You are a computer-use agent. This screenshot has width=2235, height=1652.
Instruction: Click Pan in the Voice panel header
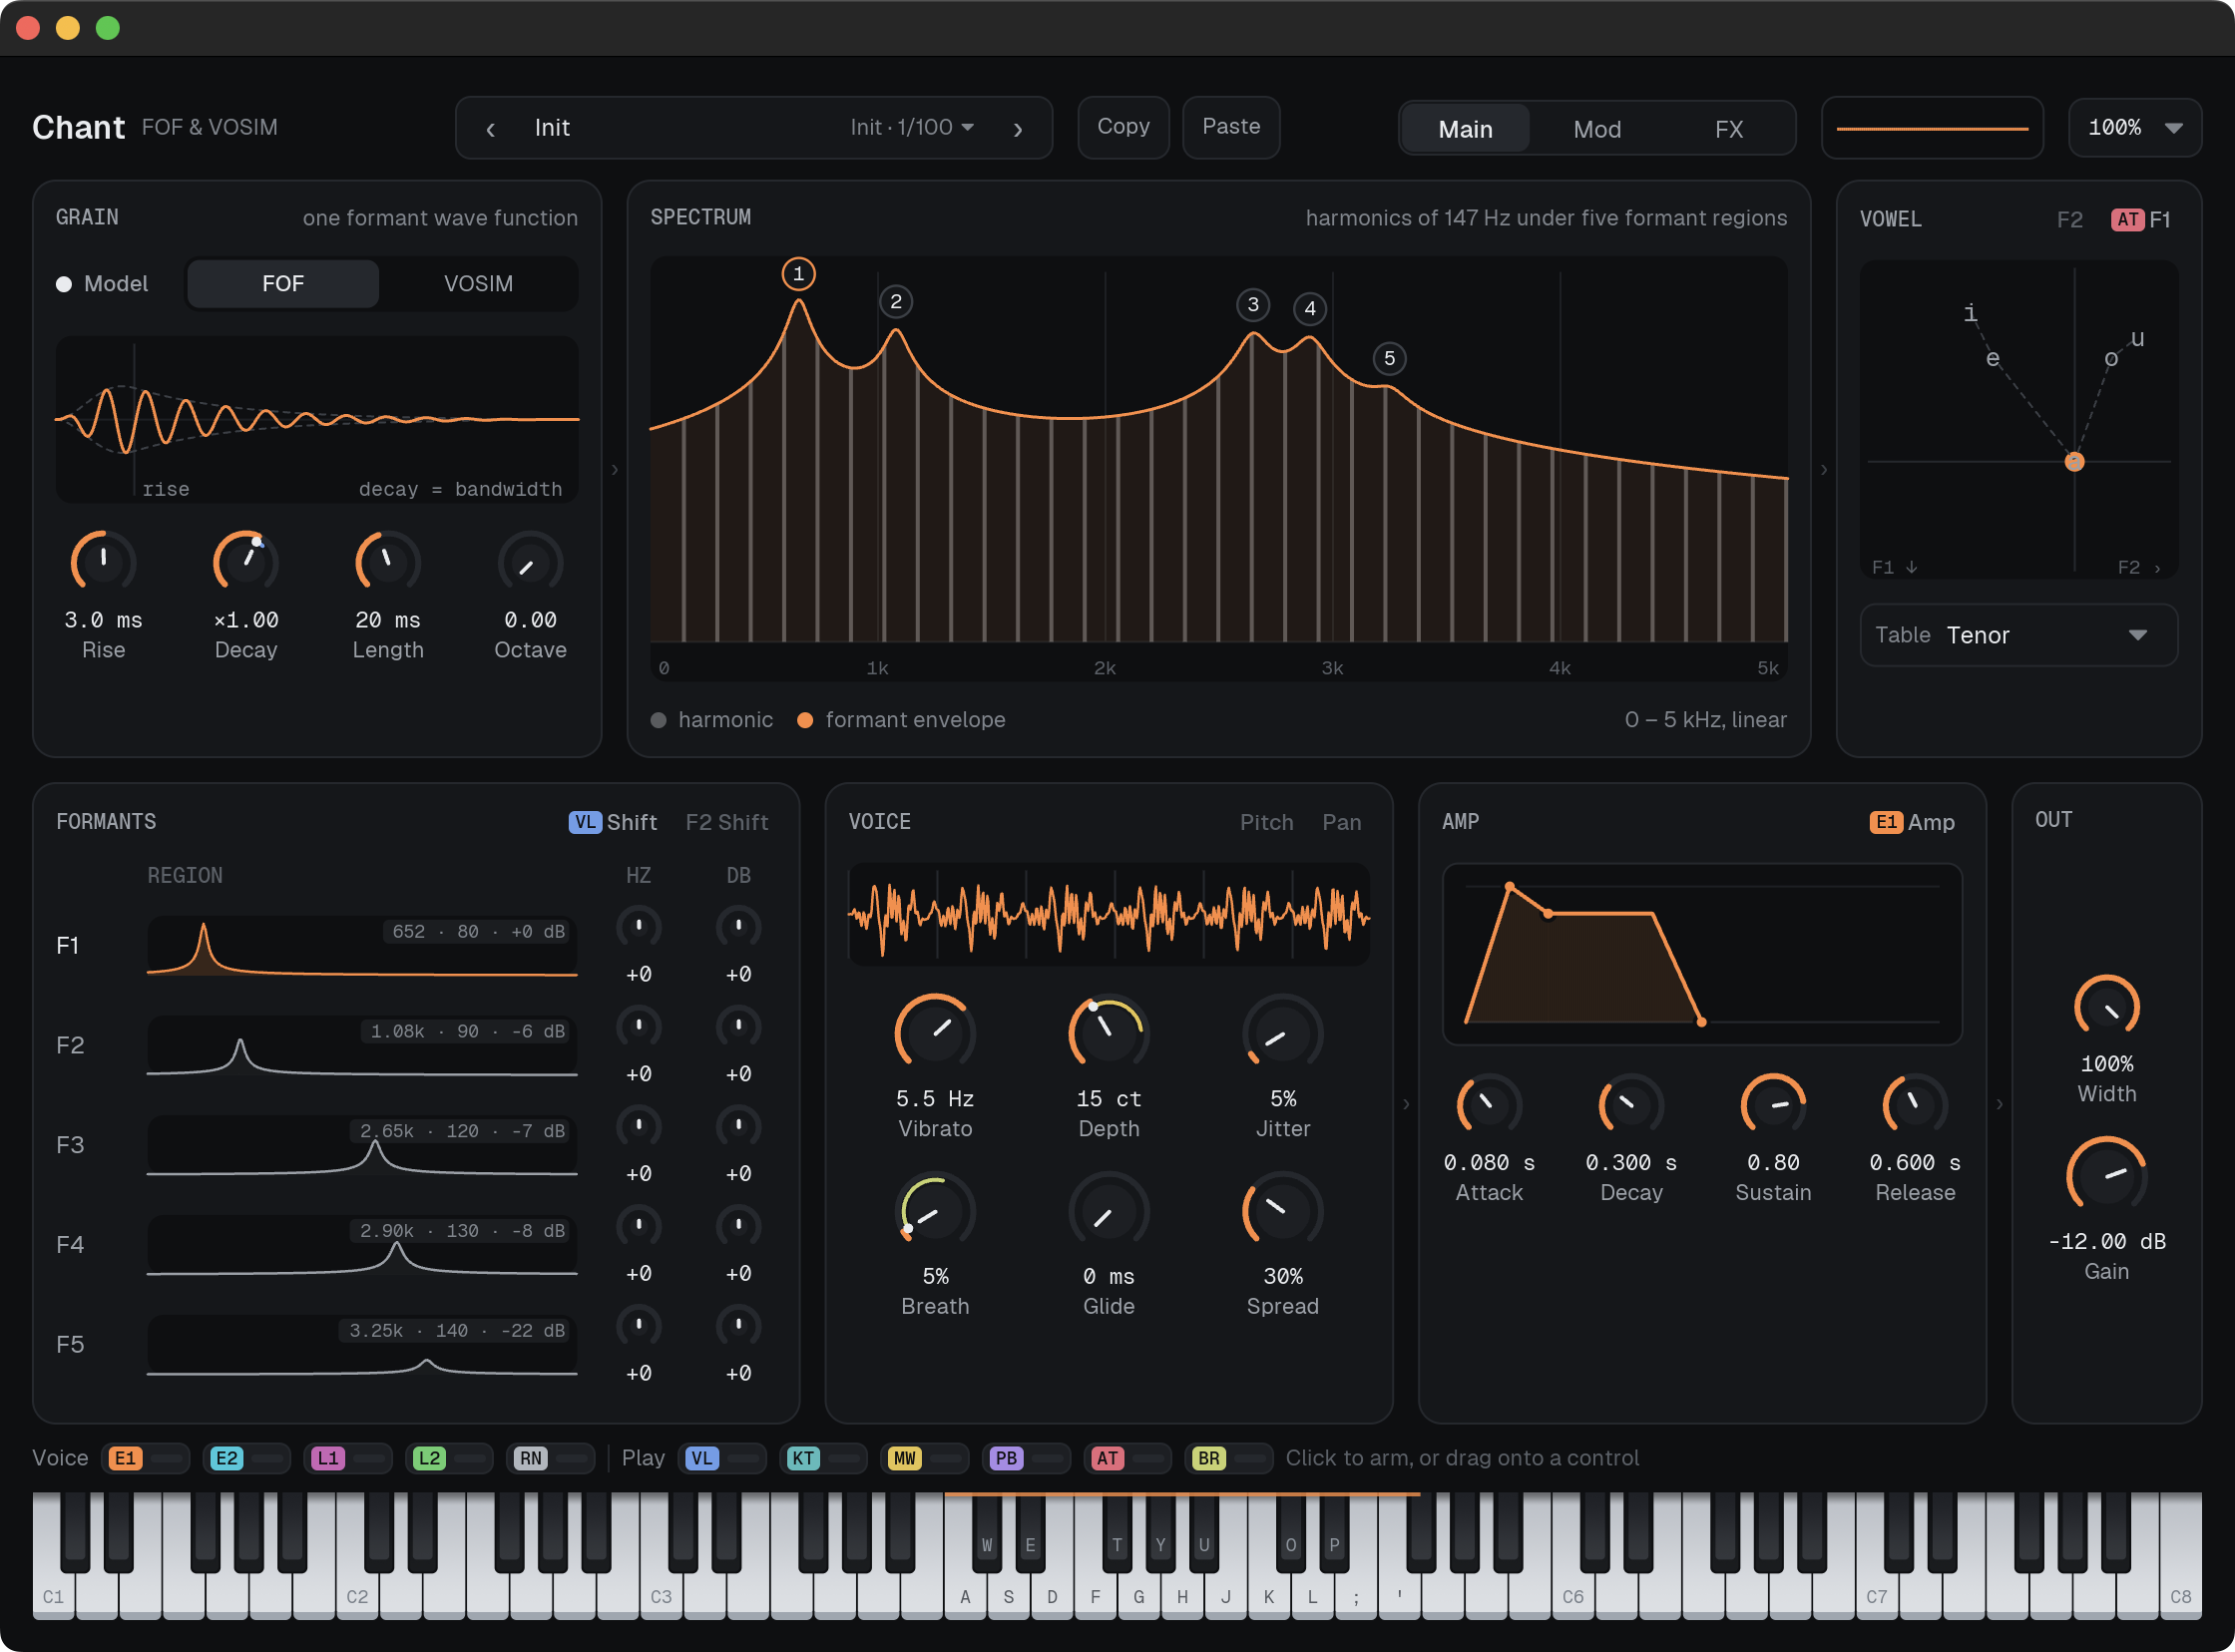point(1342,822)
